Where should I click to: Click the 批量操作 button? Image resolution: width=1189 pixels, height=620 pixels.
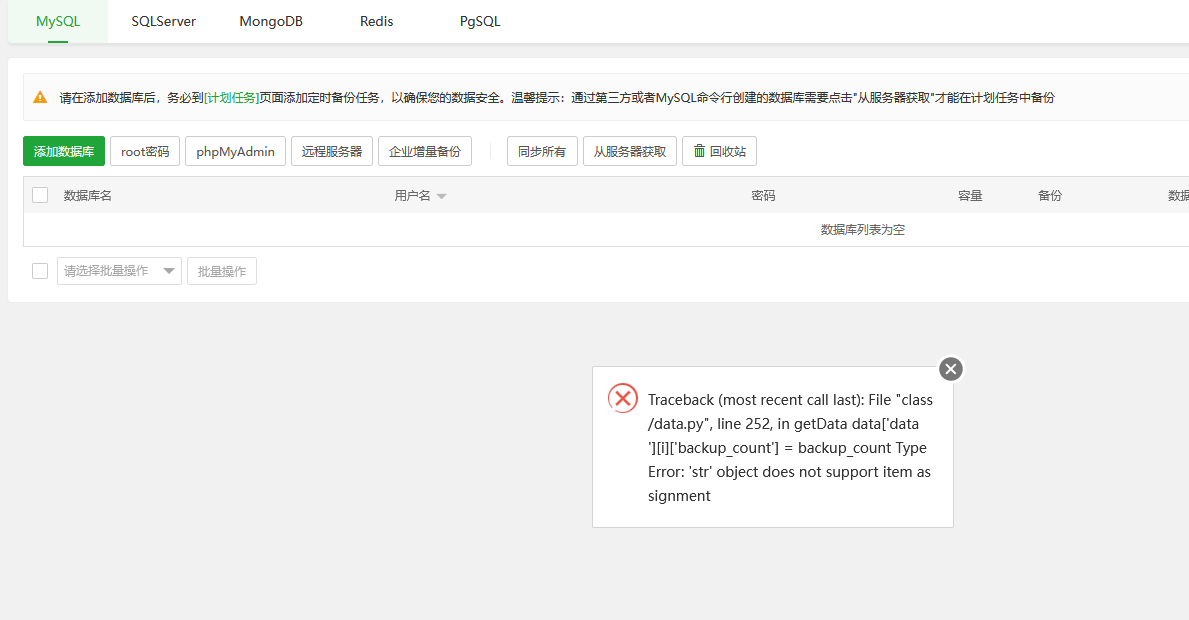[x=221, y=271]
